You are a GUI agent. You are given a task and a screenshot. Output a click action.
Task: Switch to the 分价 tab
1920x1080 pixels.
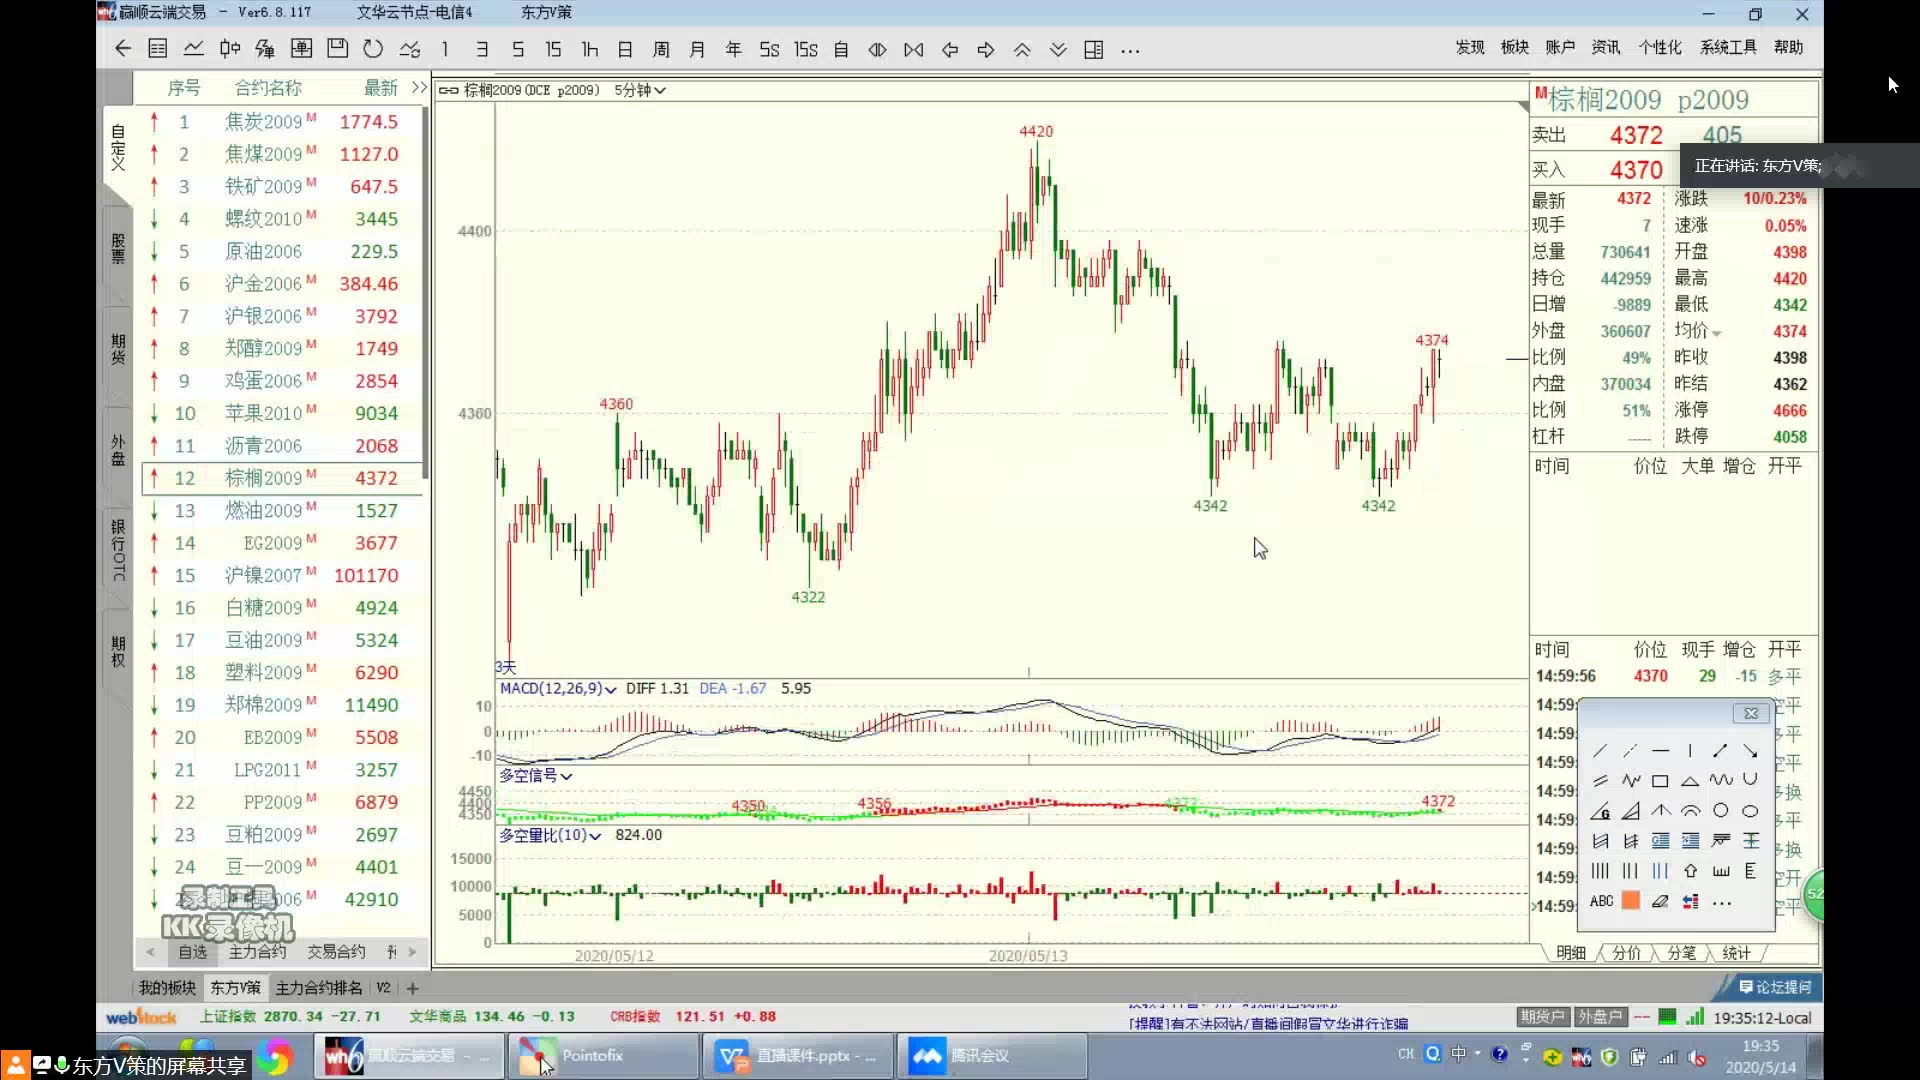coord(1626,952)
